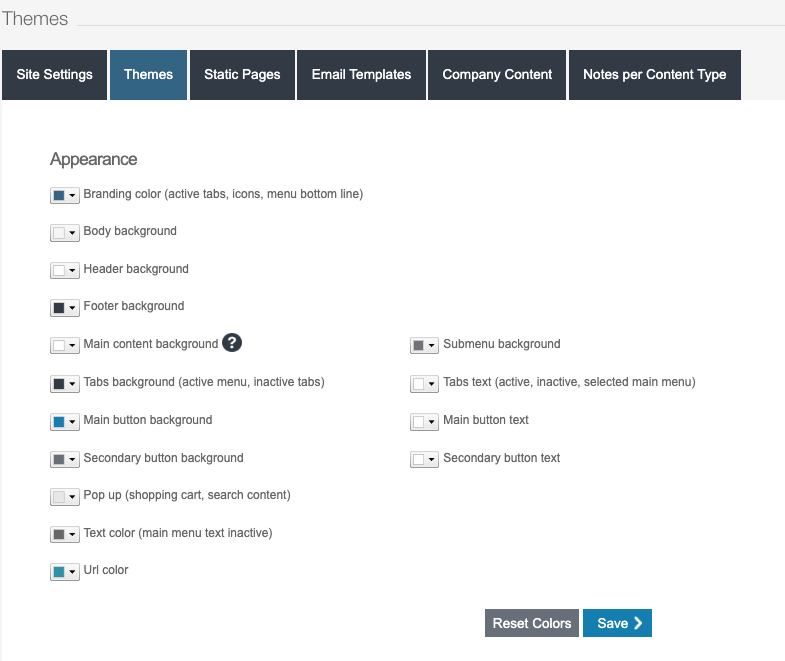
Task: Open the Url color swatch
Action: coord(64,571)
